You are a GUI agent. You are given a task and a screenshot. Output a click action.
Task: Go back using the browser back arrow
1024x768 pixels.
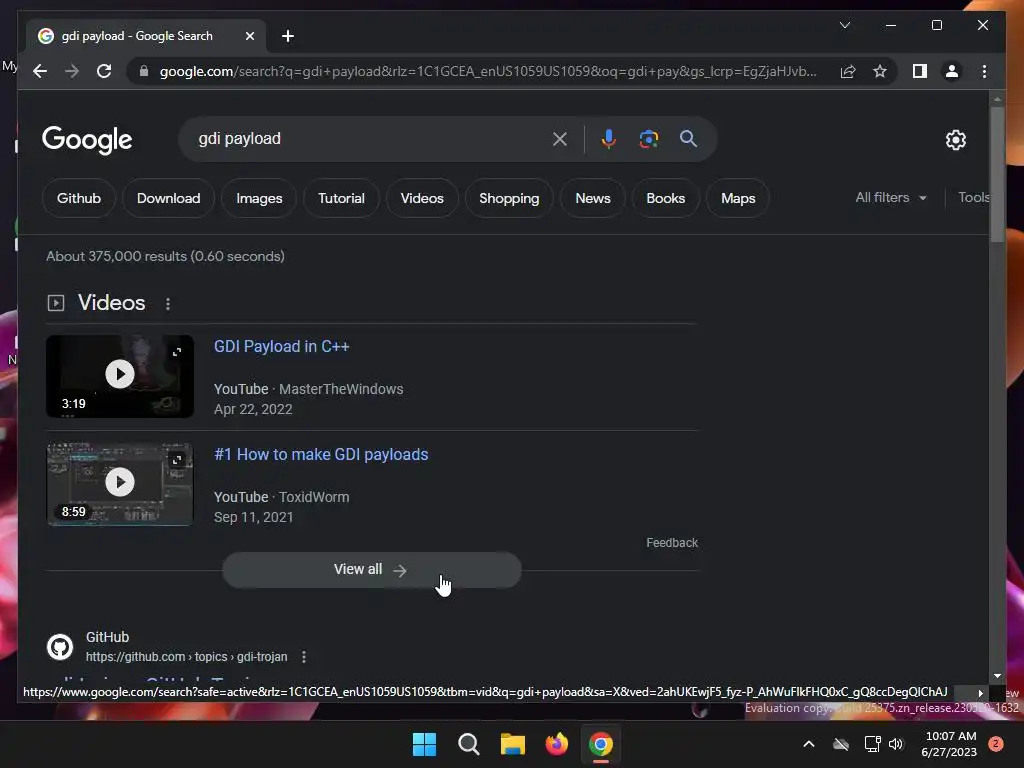[x=40, y=71]
